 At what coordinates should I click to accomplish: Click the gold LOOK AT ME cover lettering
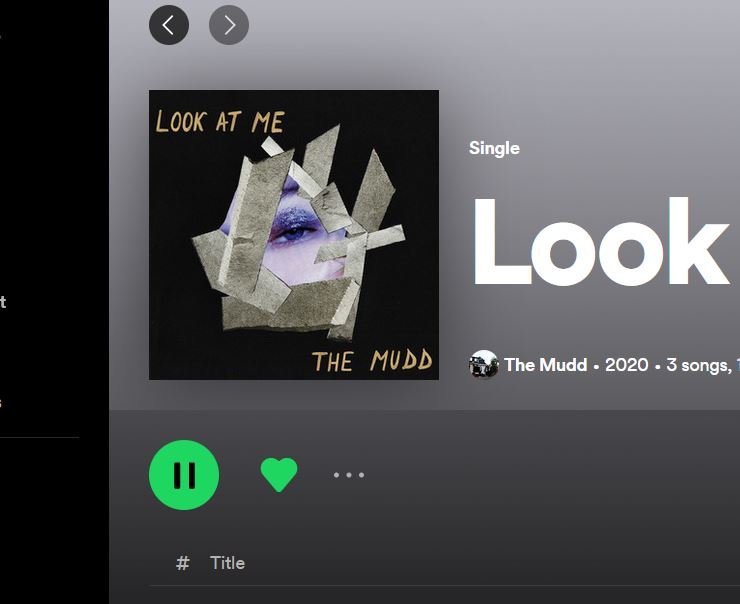(x=220, y=121)
